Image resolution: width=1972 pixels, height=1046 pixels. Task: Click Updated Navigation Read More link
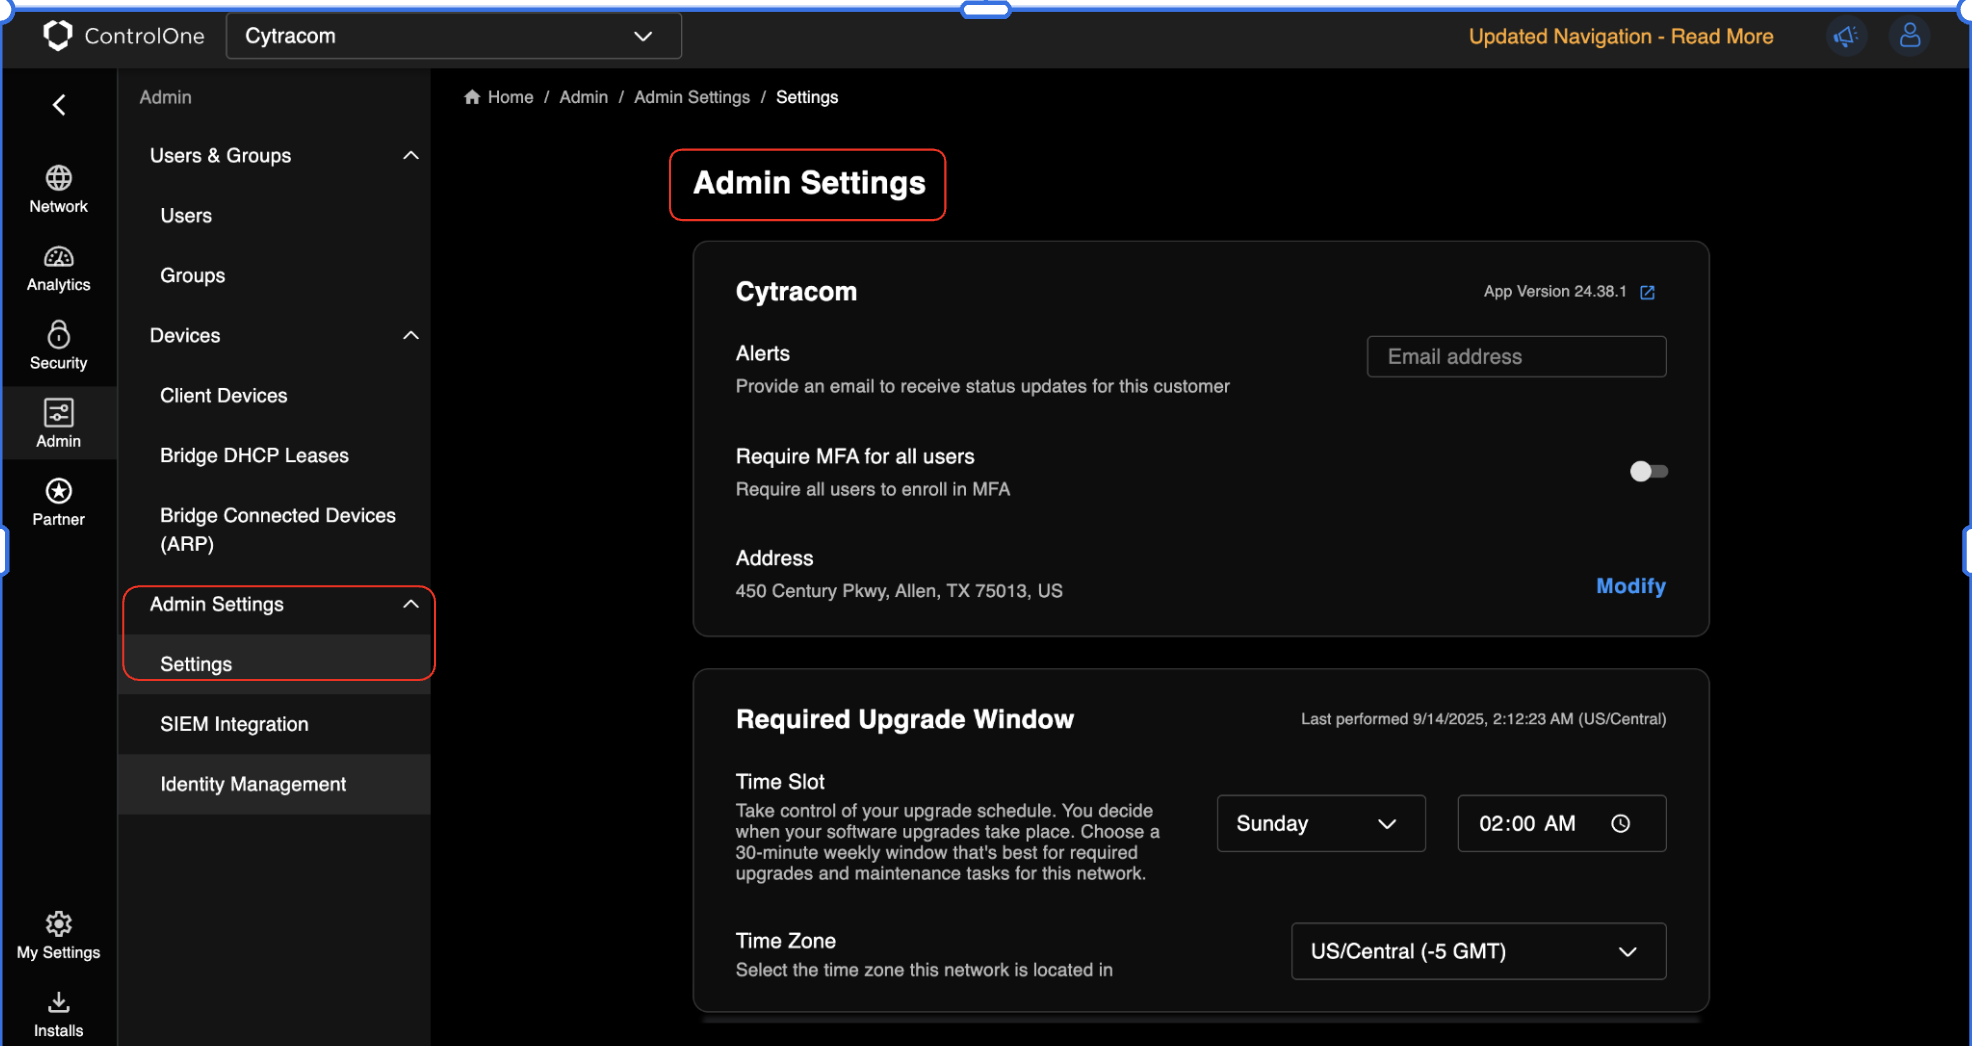tap(1620, 37)
